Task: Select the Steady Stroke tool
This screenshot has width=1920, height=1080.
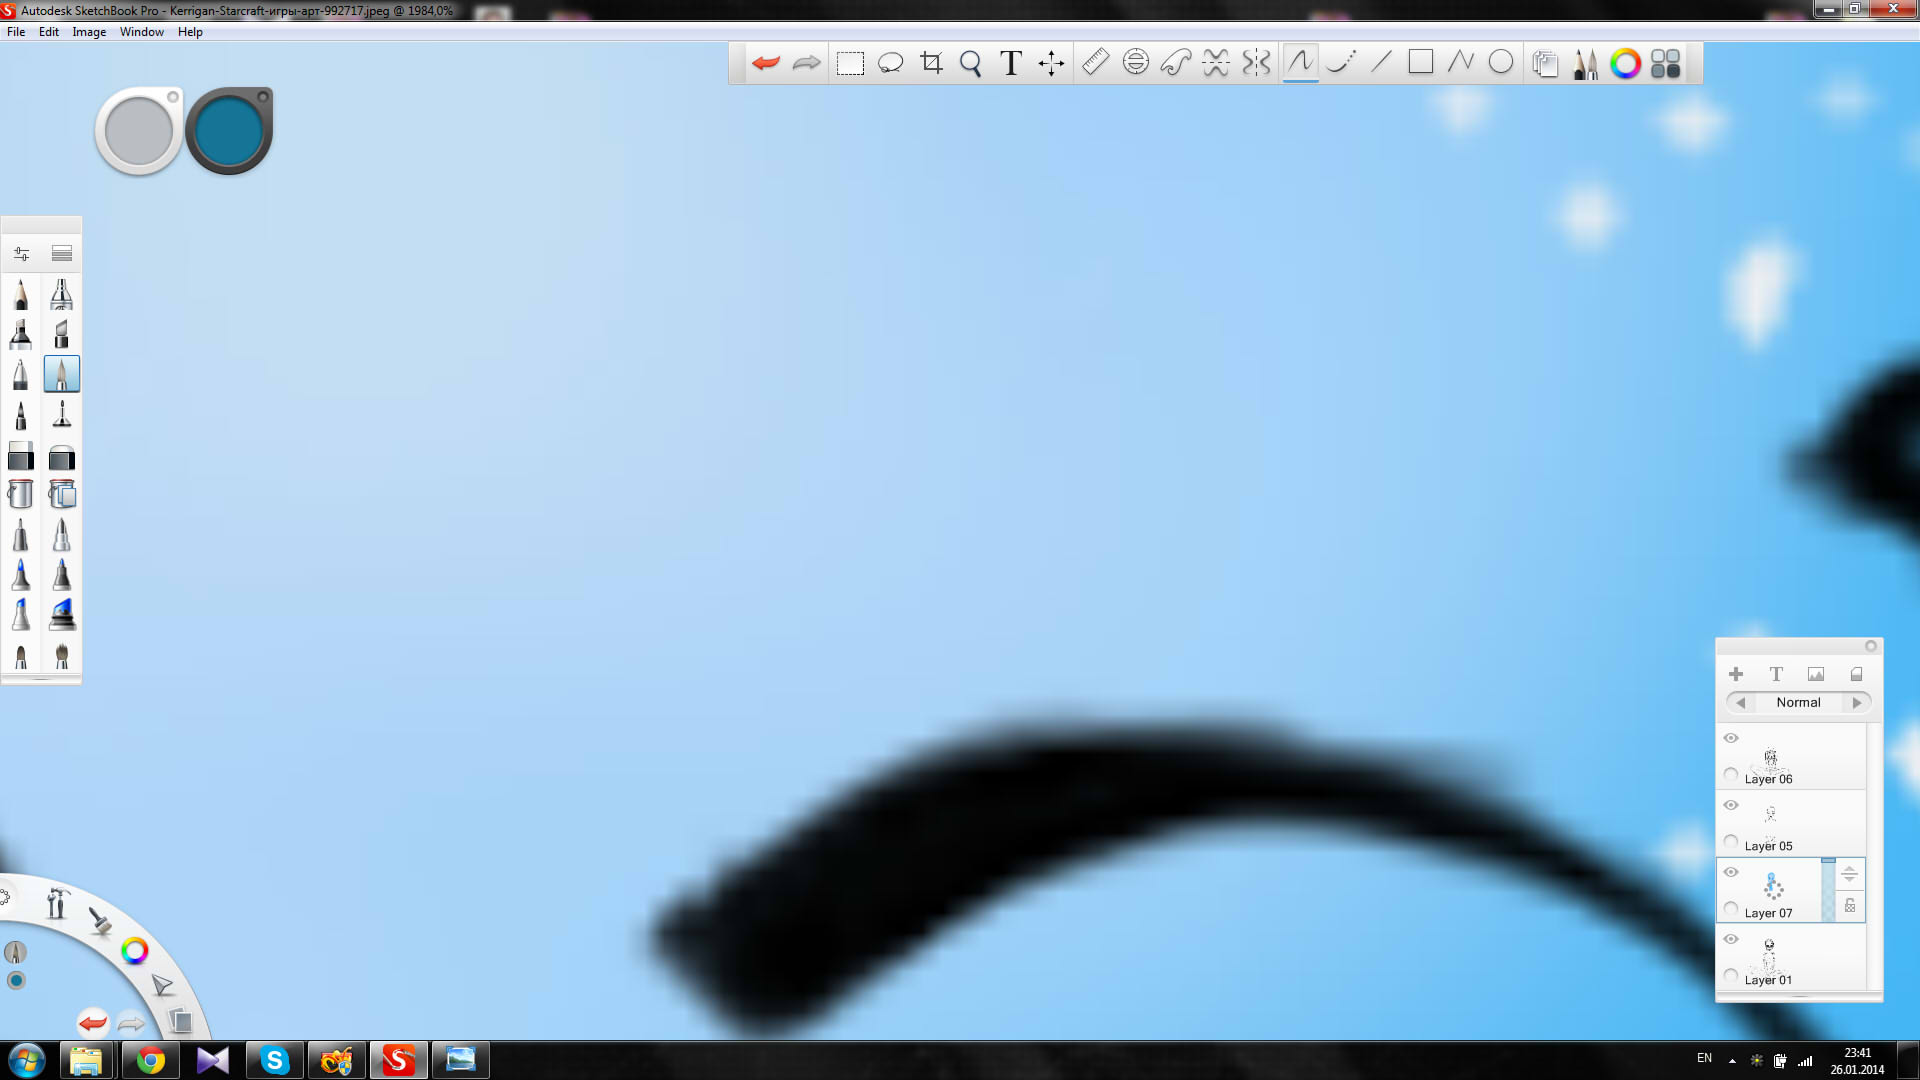Action: click(1341, 62)
